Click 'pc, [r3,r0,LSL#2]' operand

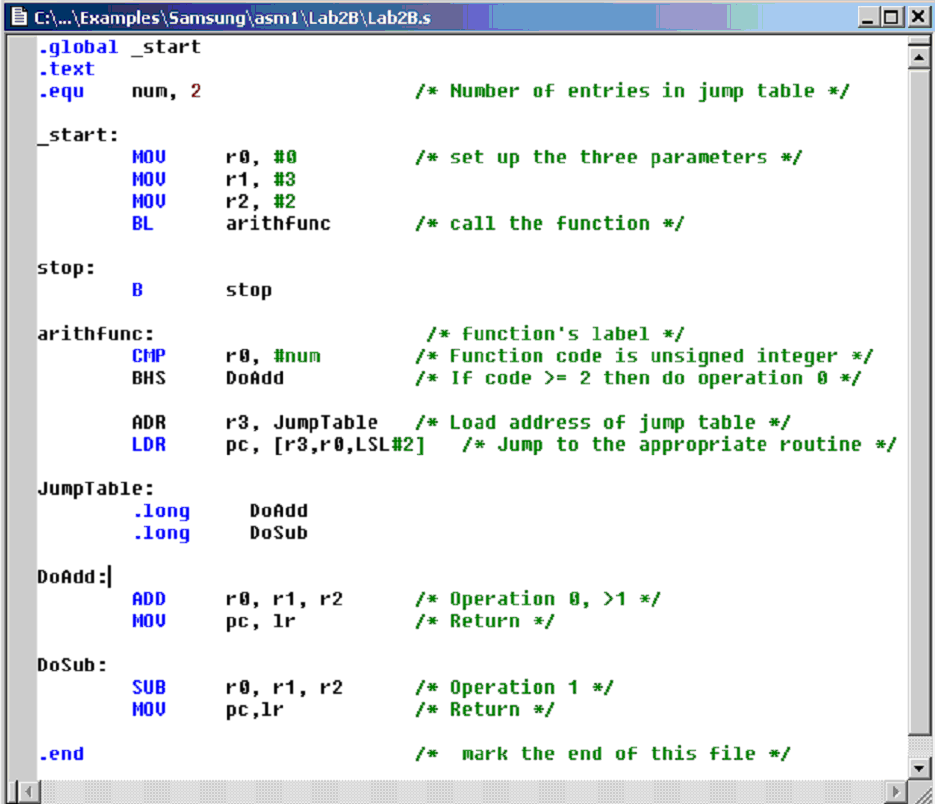coord(325,445)
